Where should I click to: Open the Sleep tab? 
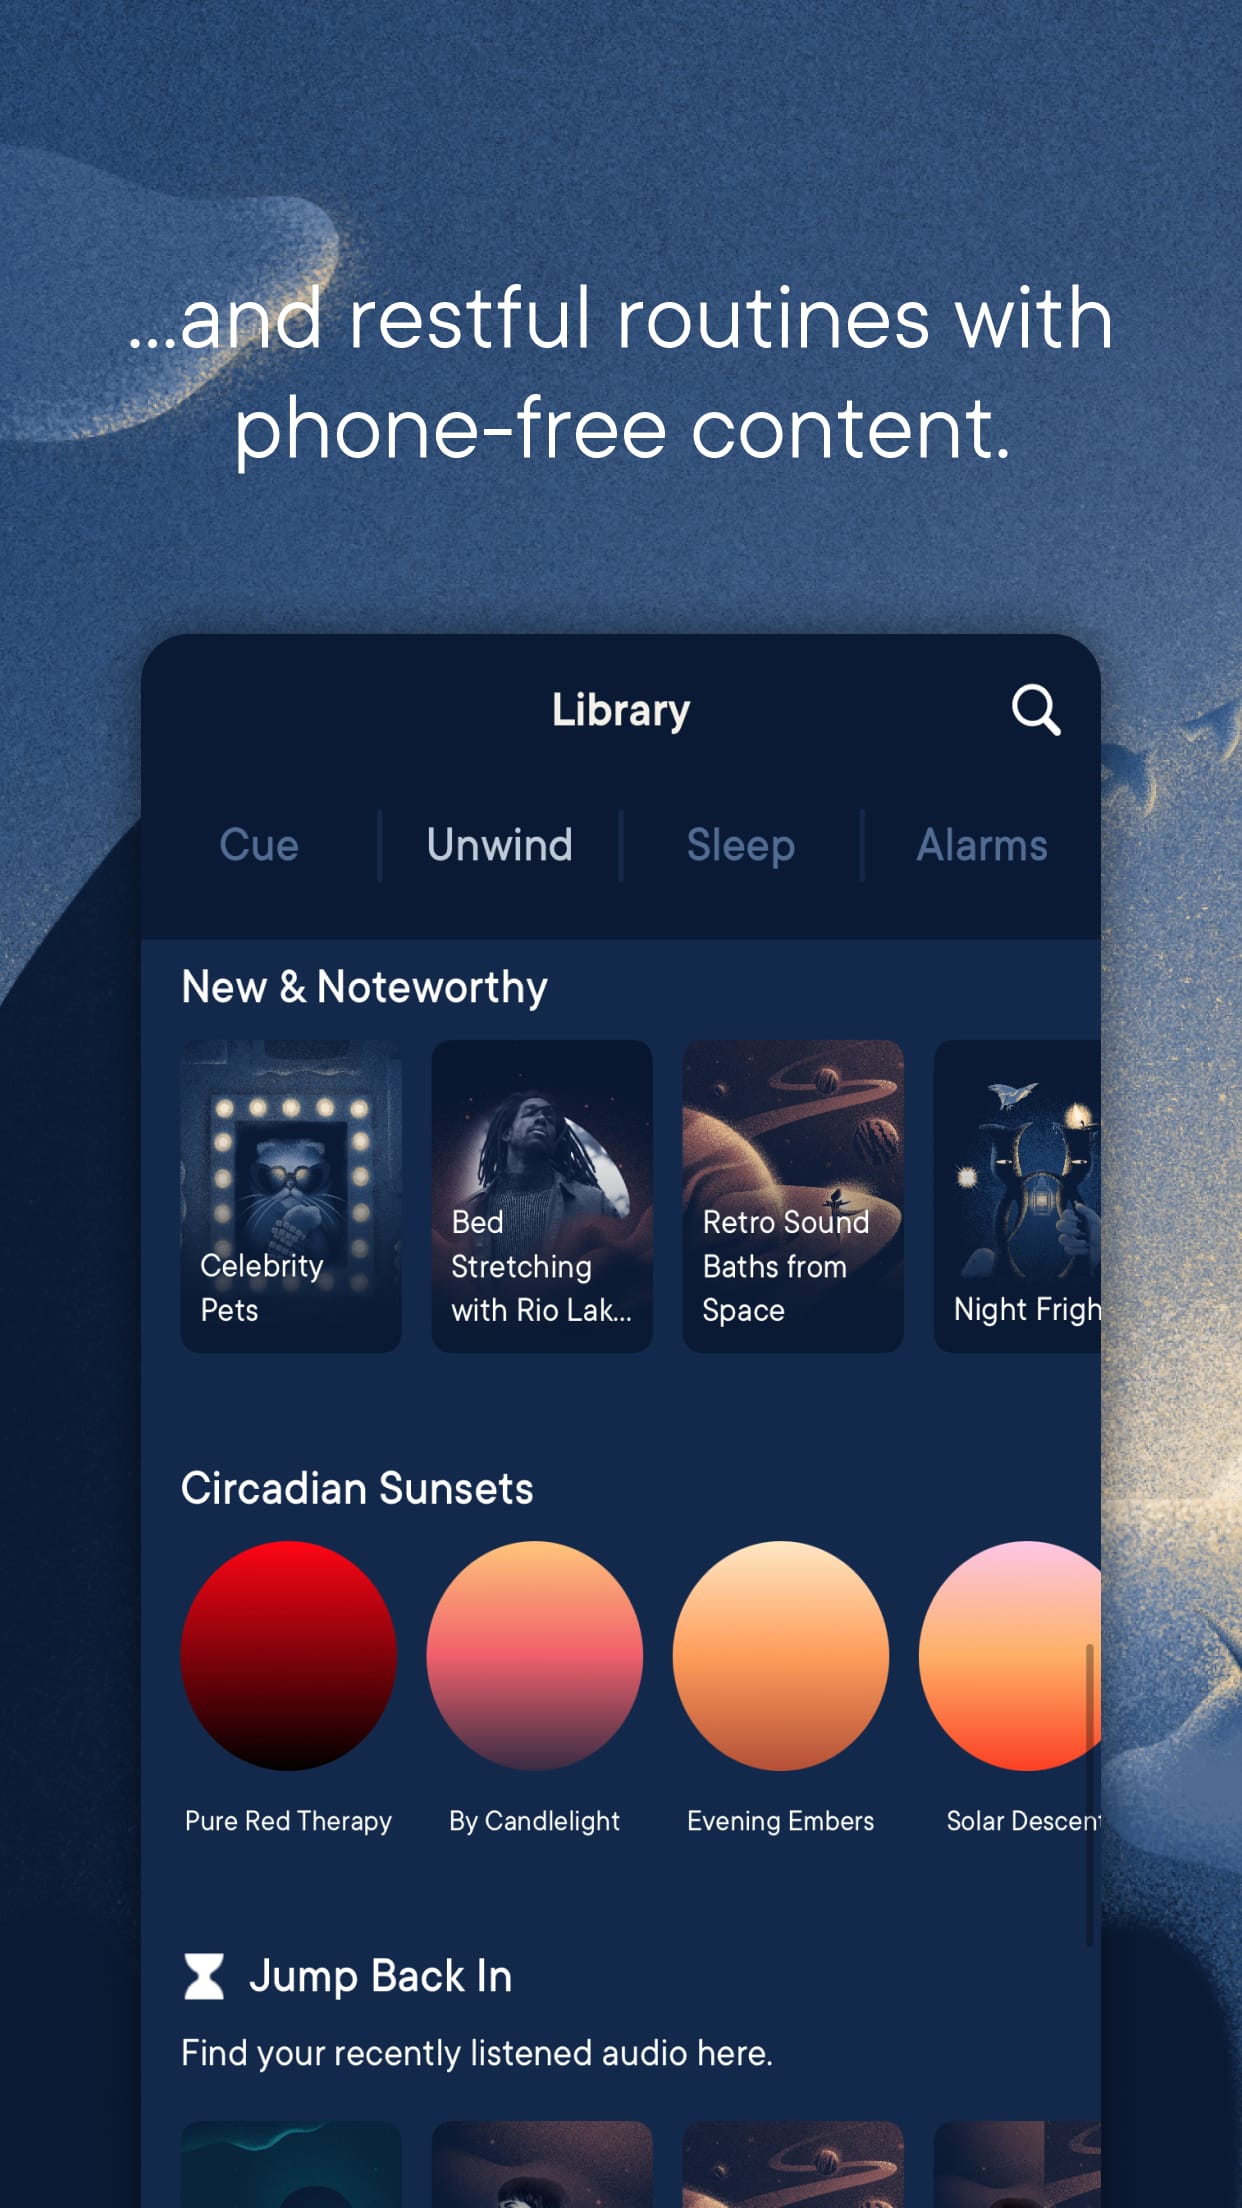(x=741, y=846)
